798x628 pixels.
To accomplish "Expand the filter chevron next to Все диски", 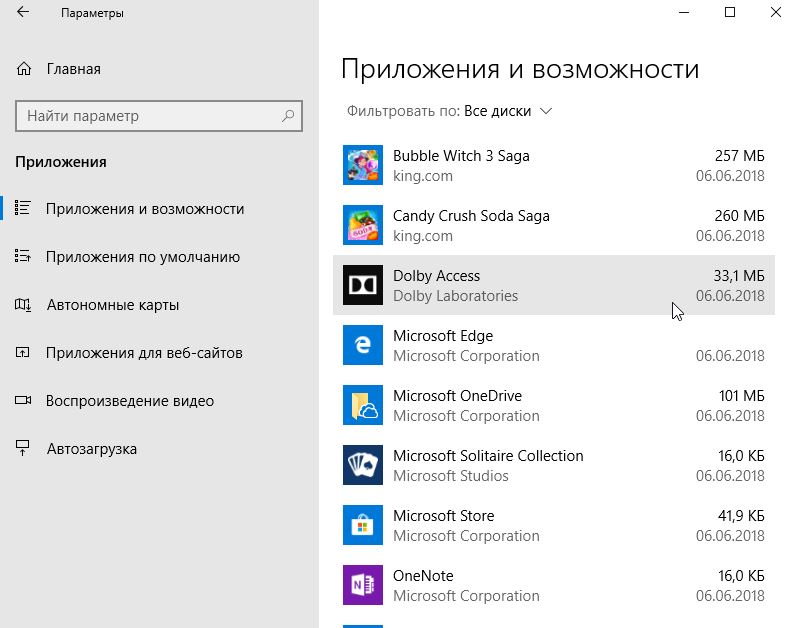I will 546,111.
